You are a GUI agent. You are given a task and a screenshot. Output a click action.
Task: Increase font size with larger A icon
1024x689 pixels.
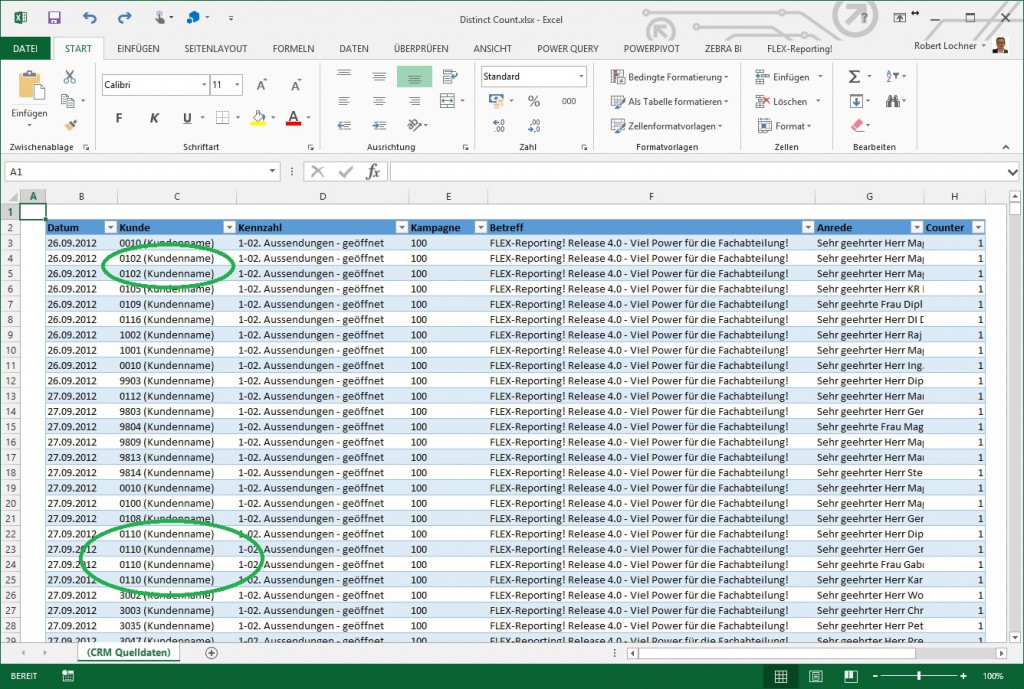click(x=261, y=85)
